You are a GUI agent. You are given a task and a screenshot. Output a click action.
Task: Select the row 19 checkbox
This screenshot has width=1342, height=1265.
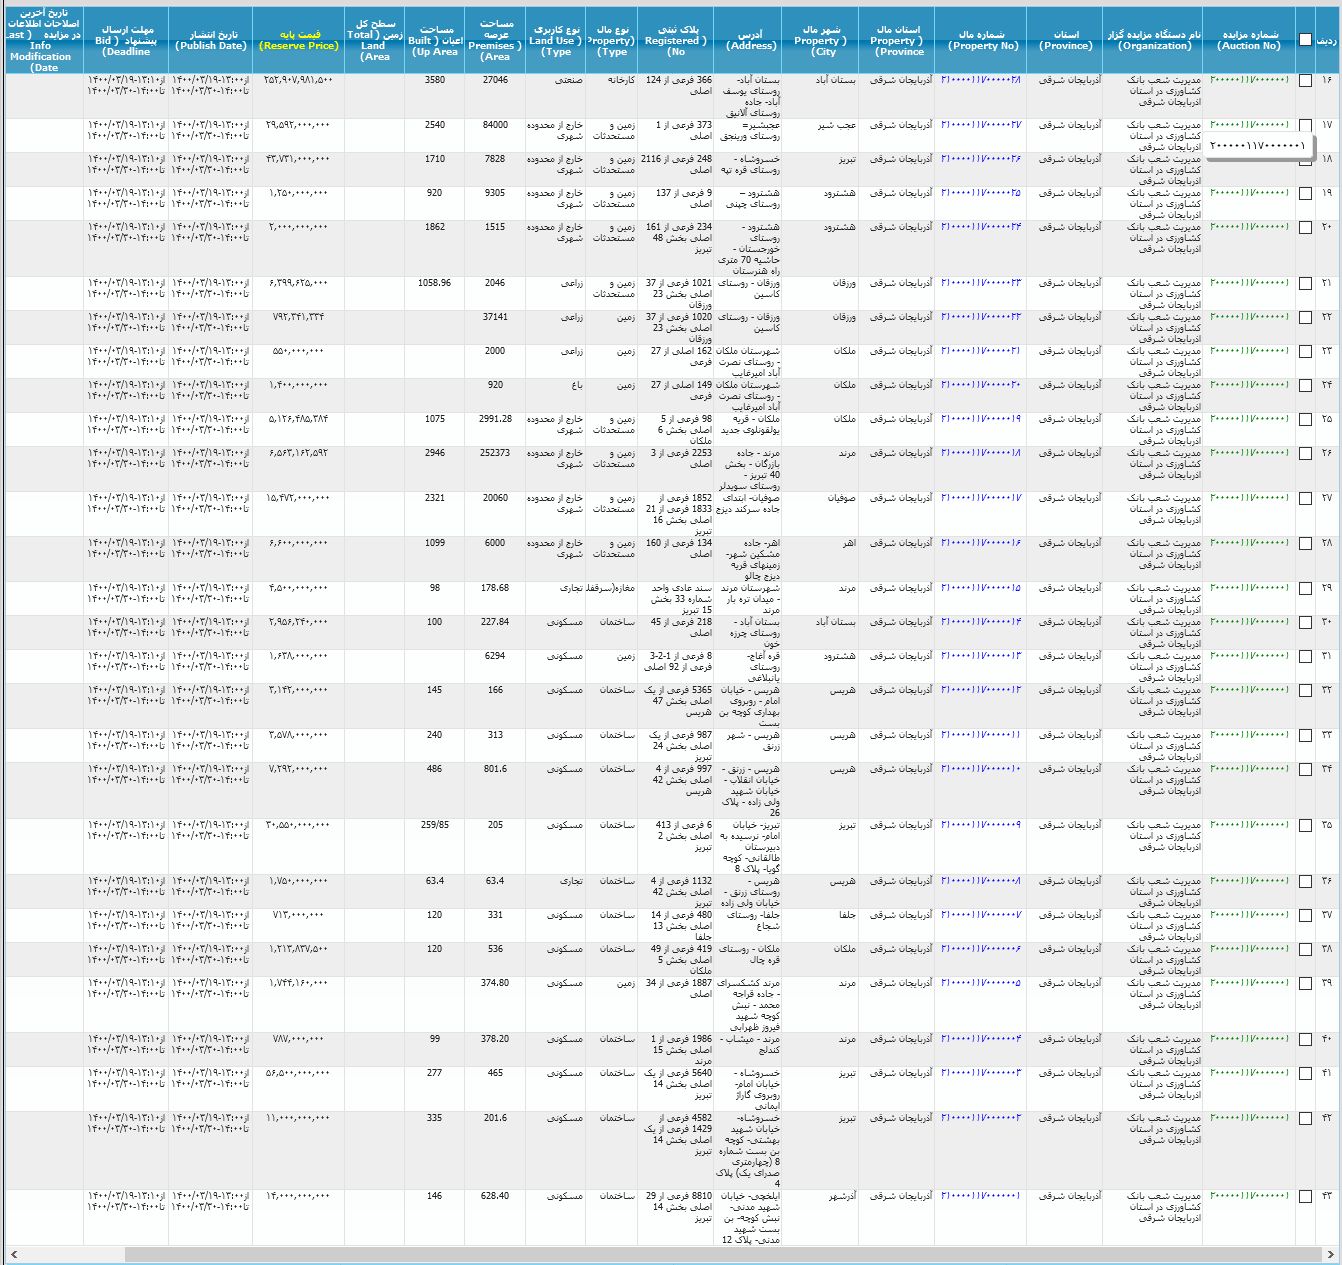pos(1305,194)
